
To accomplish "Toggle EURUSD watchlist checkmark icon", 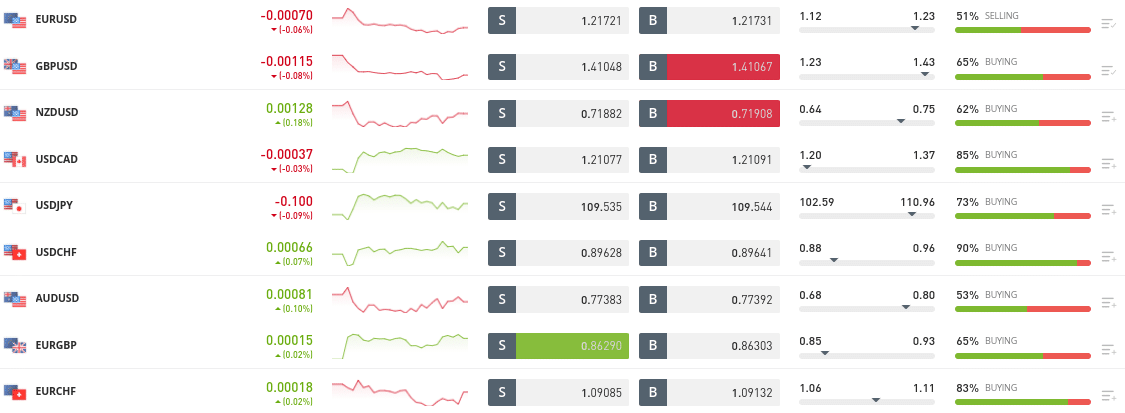I will 1107,23.
